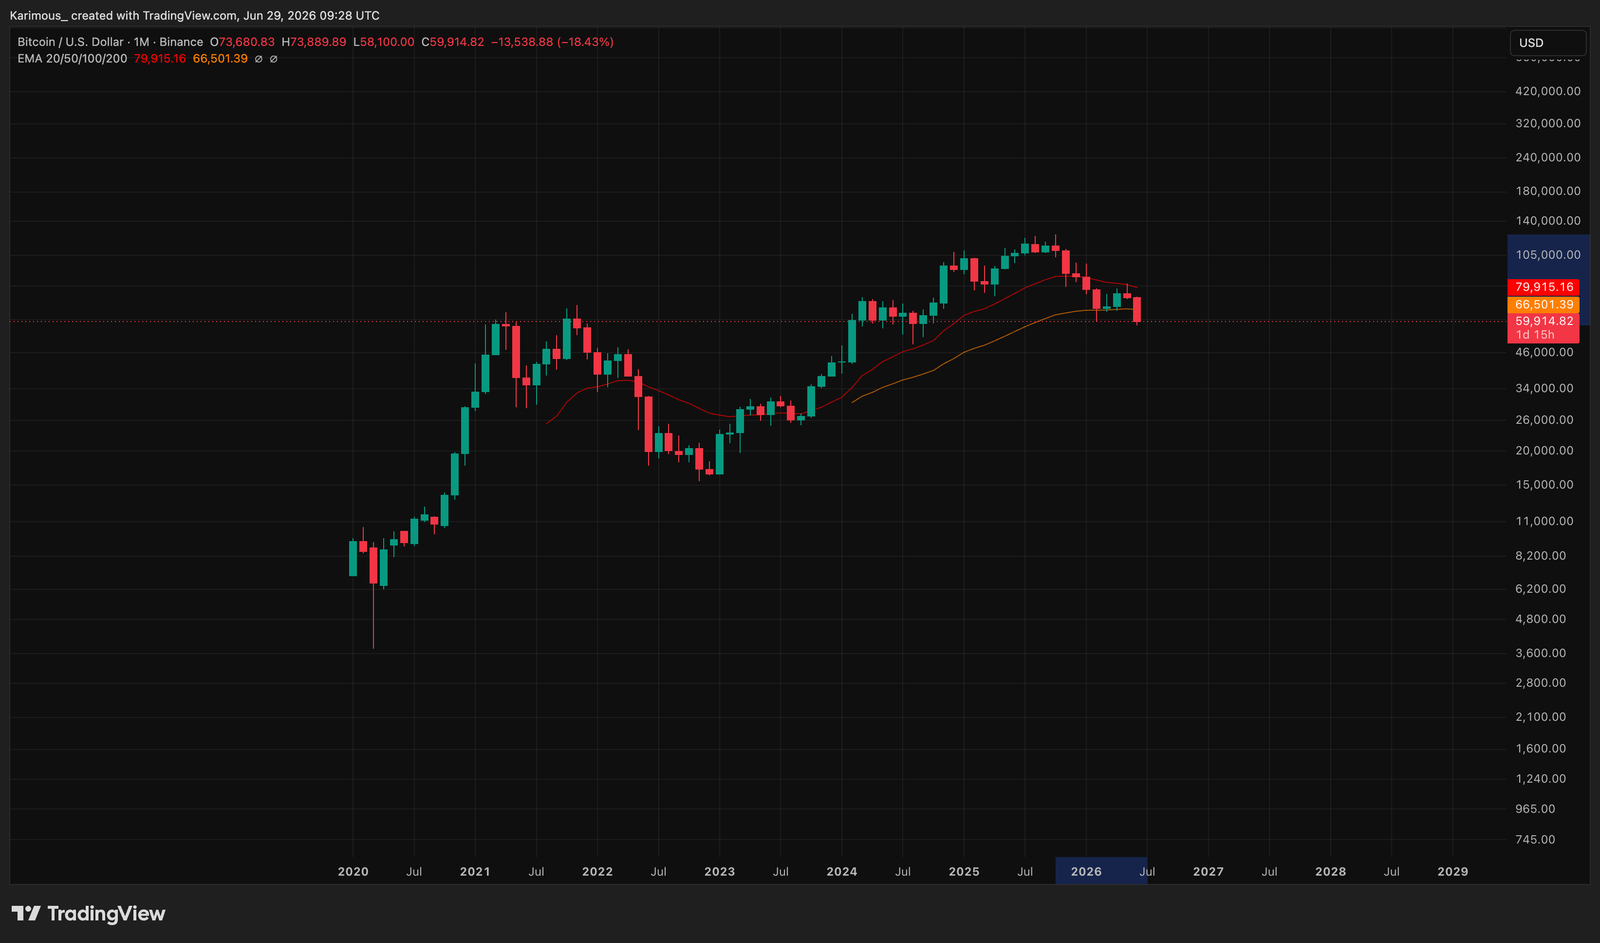Click the 11,000.00 price scale label
The image size is (1600, 943).
click(x=1545, y=521)
